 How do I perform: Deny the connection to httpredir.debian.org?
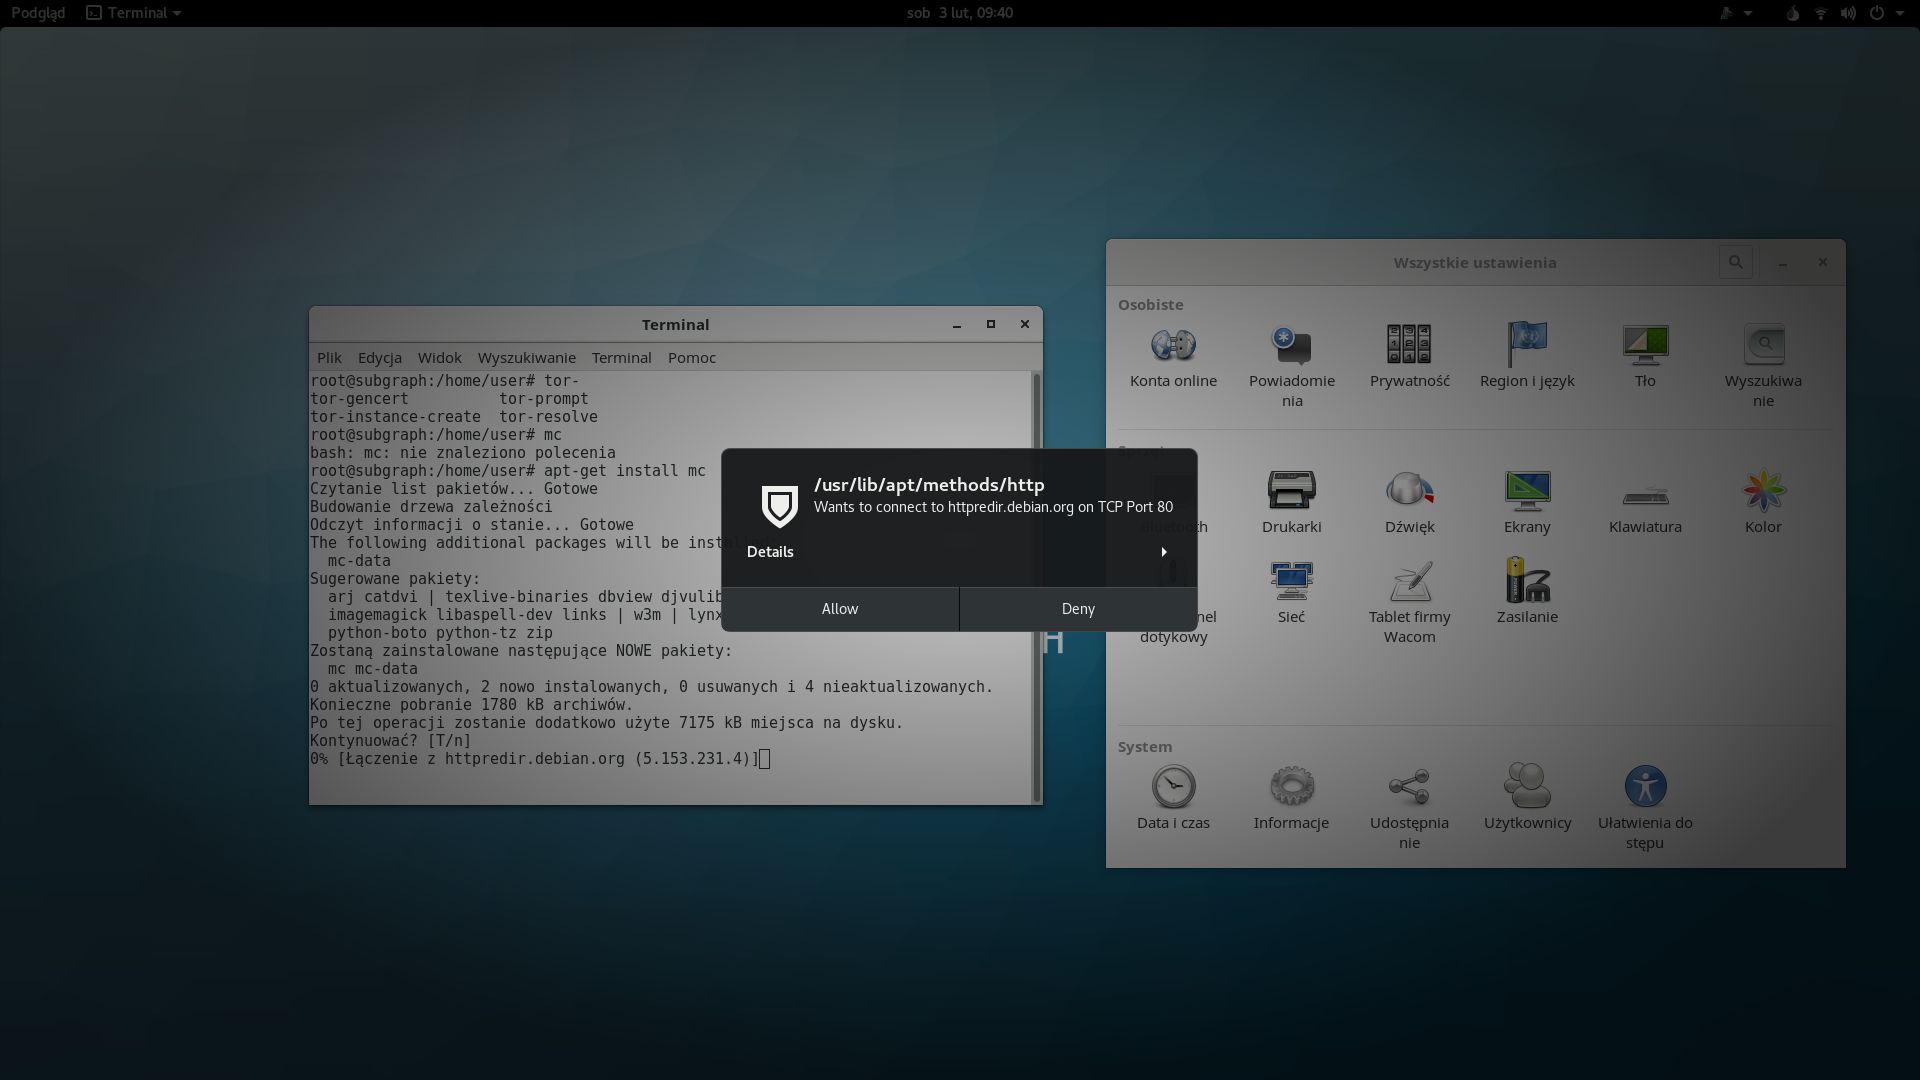coord(1078,609)
